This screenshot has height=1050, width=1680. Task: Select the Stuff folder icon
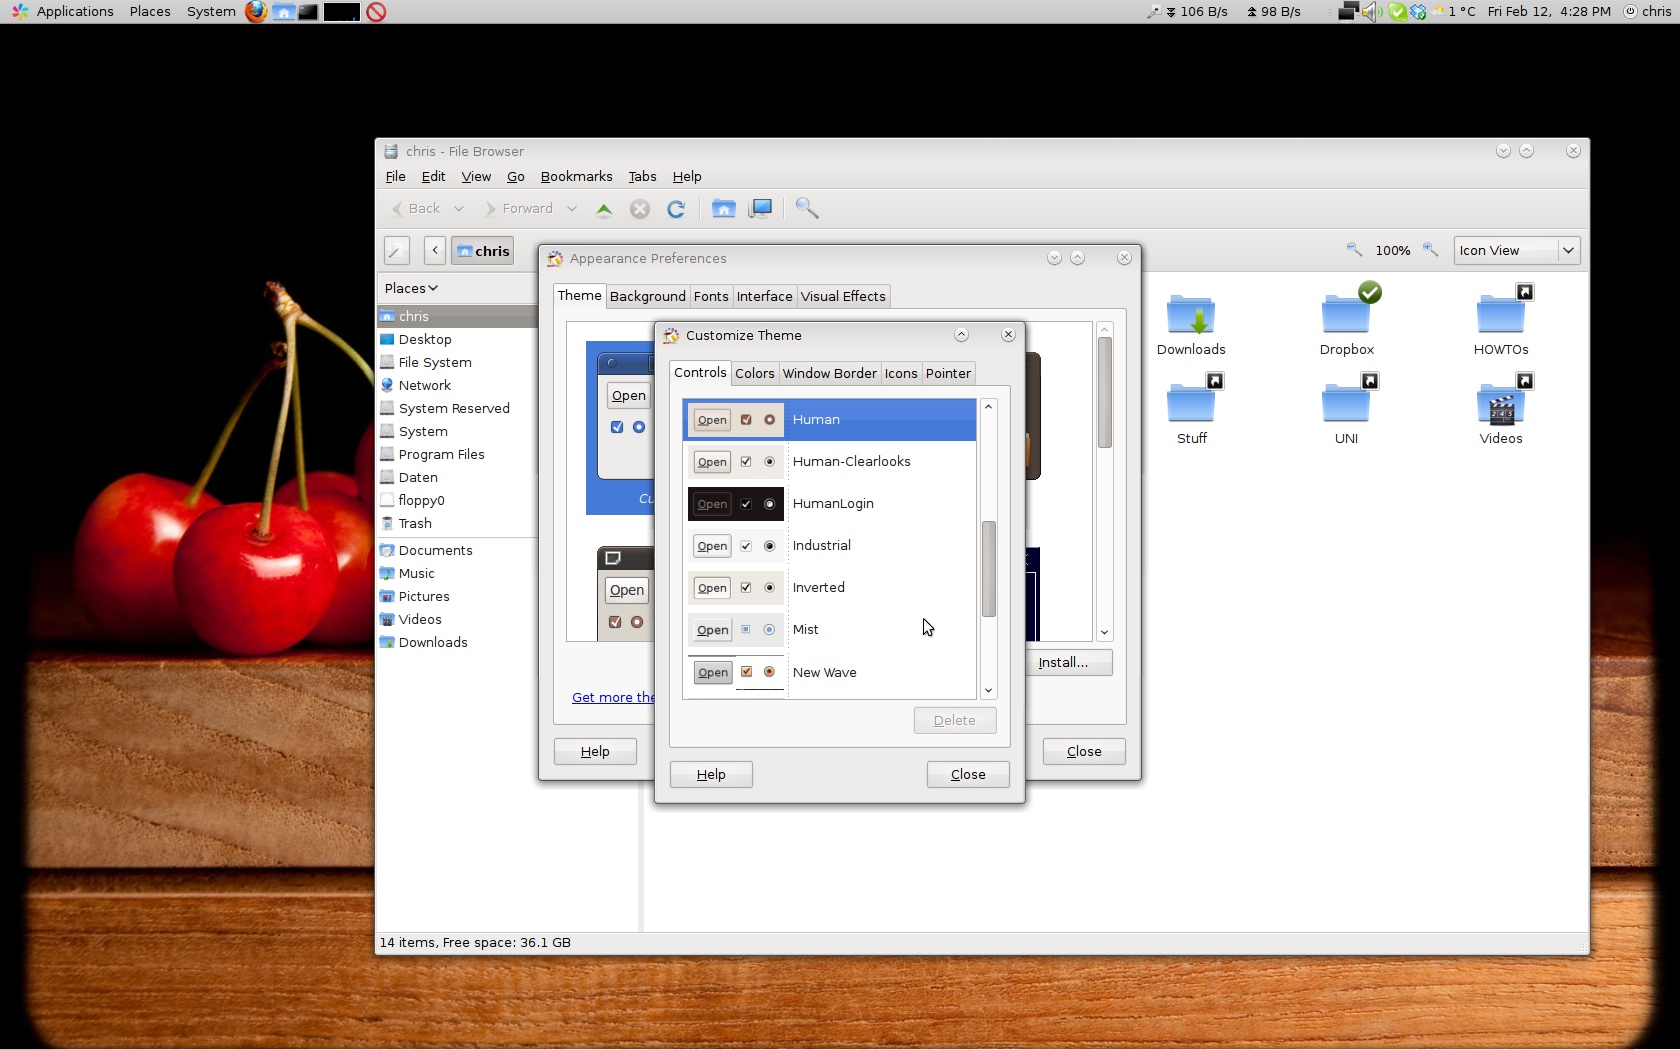tap(1191, 401)
